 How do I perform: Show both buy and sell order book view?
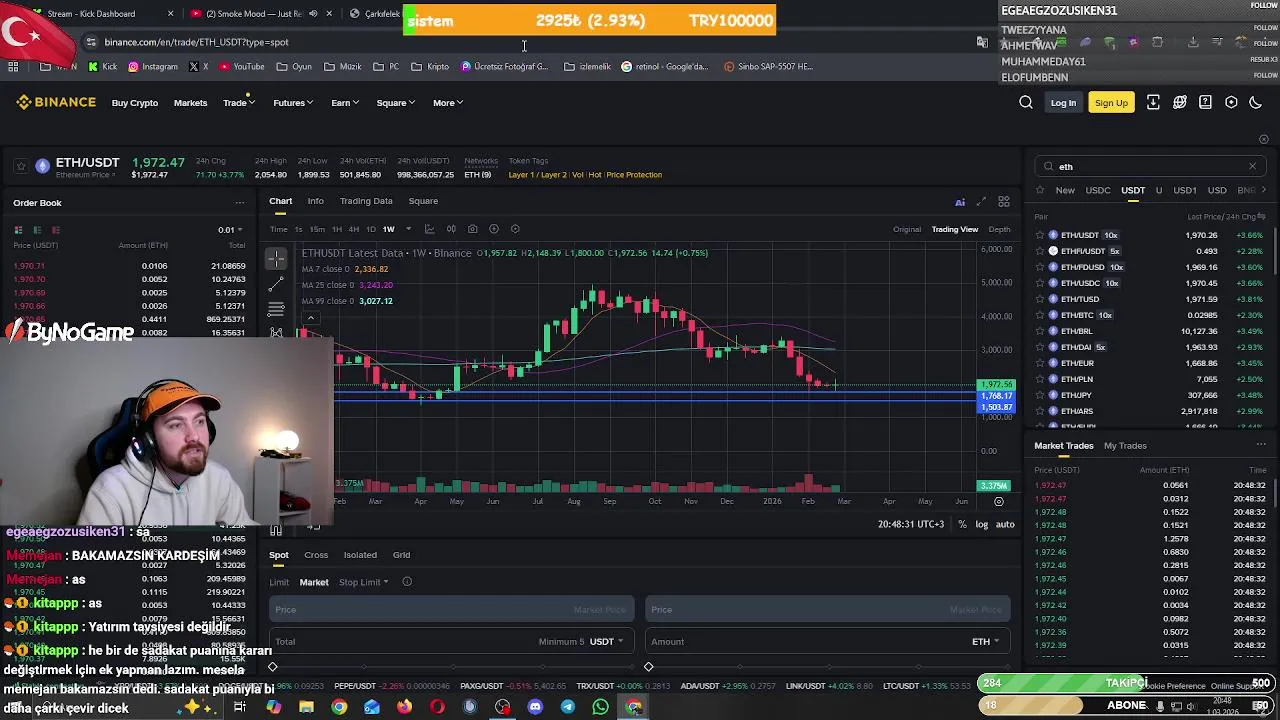(x=18, y=230)
